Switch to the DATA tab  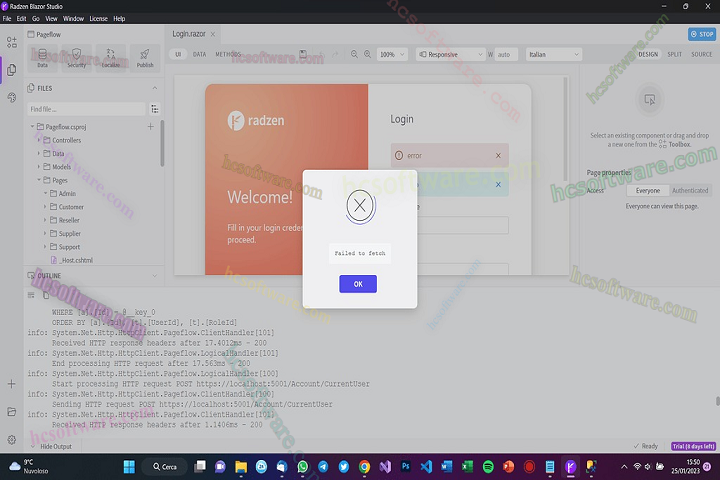coord(199,54)
